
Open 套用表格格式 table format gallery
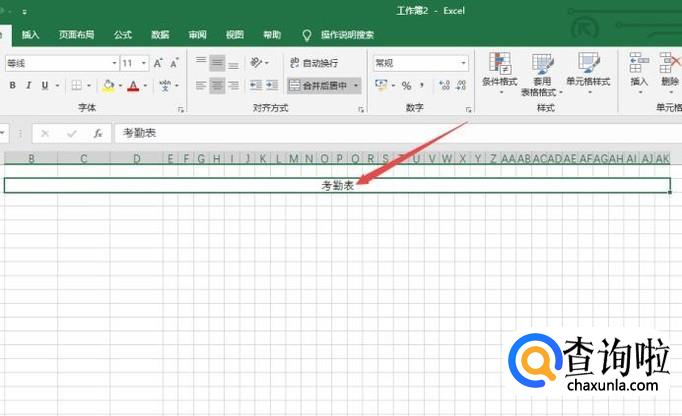[x=542, y=74]
